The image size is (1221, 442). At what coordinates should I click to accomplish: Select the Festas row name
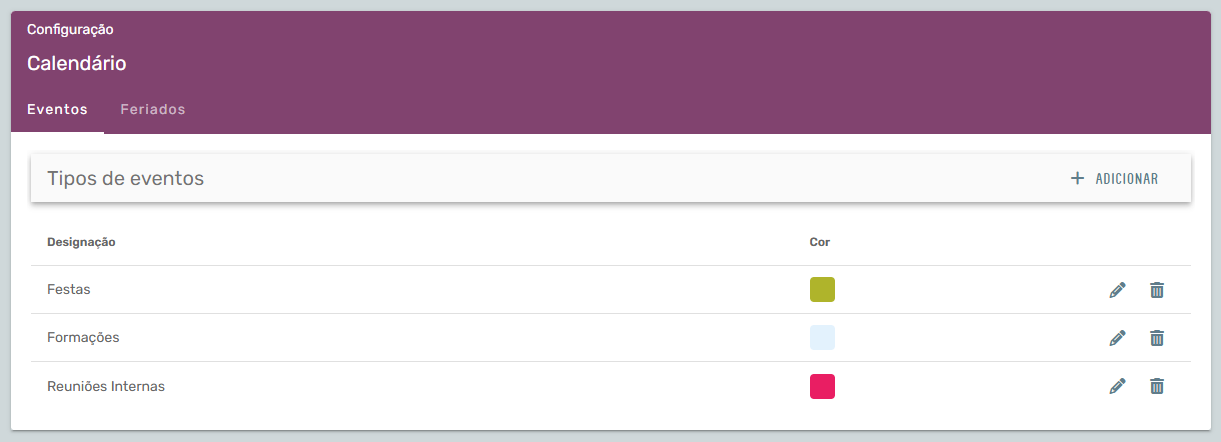click(69, 289)
